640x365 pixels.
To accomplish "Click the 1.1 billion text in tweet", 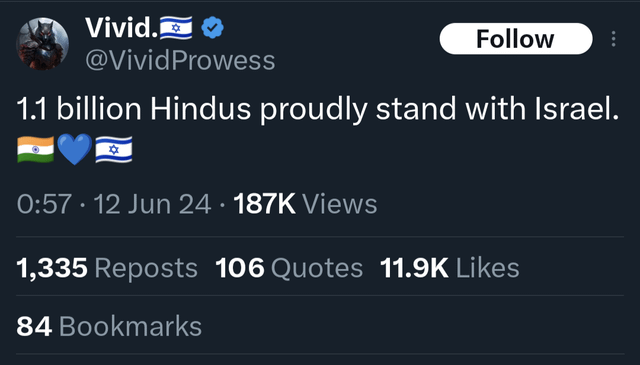I will tap(79, 109).
